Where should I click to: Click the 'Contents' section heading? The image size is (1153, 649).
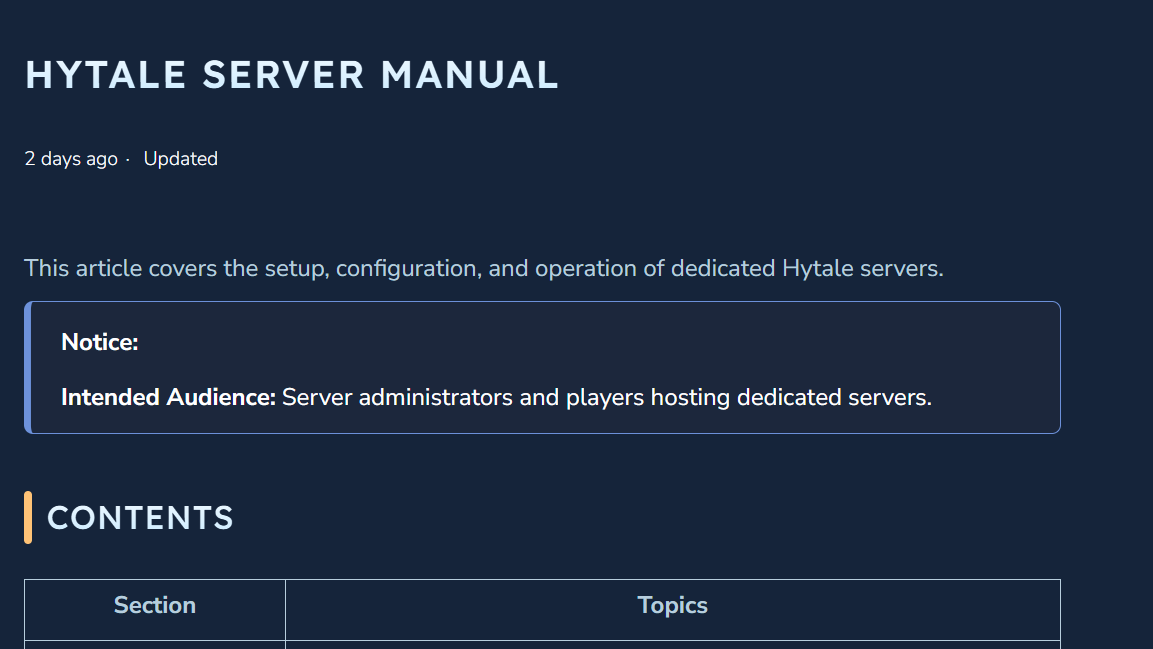pyautogui.click(x=140, y=518)
